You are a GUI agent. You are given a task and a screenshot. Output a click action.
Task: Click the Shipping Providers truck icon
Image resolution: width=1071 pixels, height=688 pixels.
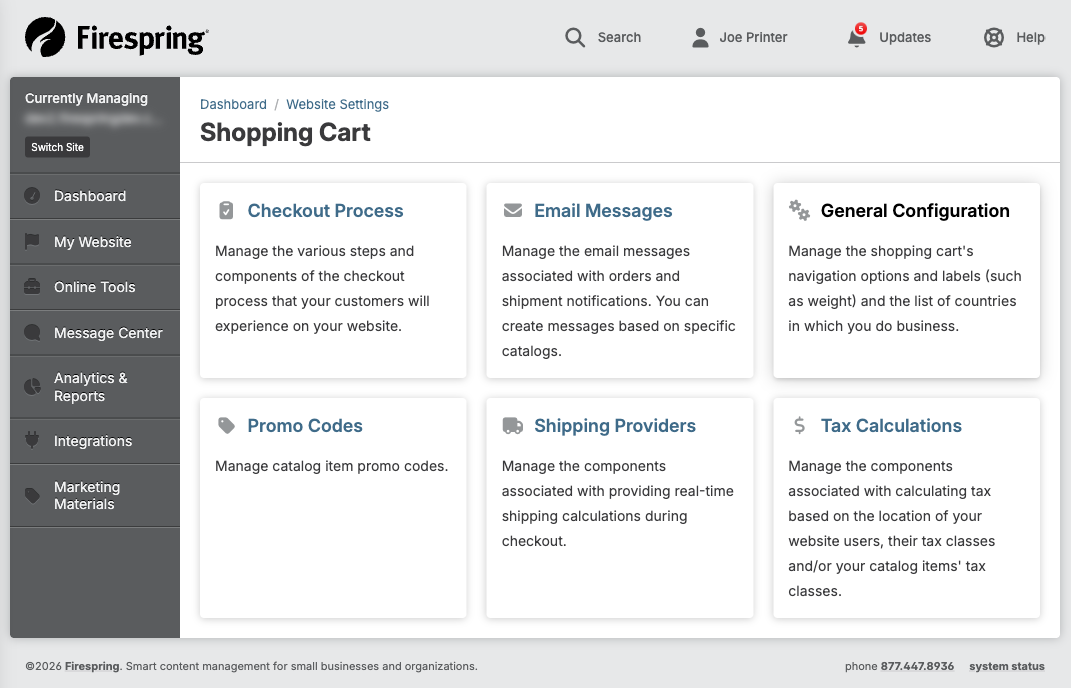(513, 426)
